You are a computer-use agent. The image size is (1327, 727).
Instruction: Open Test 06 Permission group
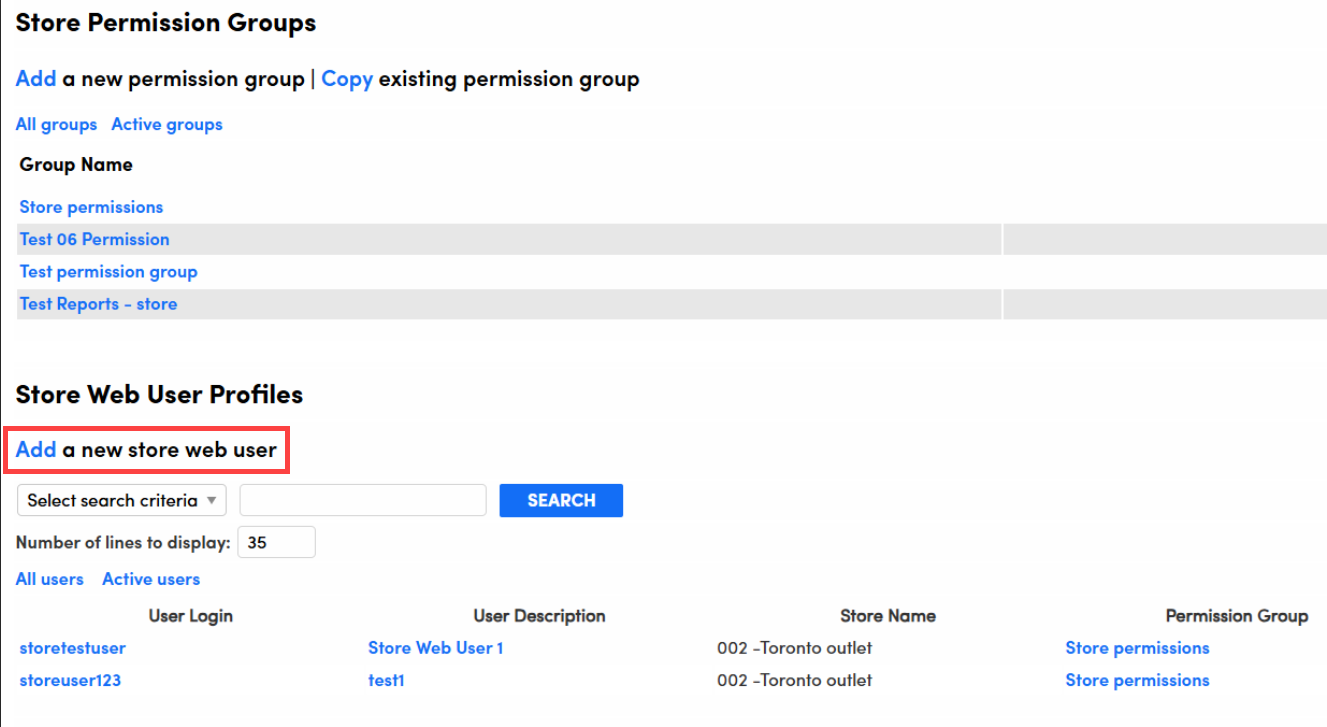pyautogui.click(x=94, y=239)
